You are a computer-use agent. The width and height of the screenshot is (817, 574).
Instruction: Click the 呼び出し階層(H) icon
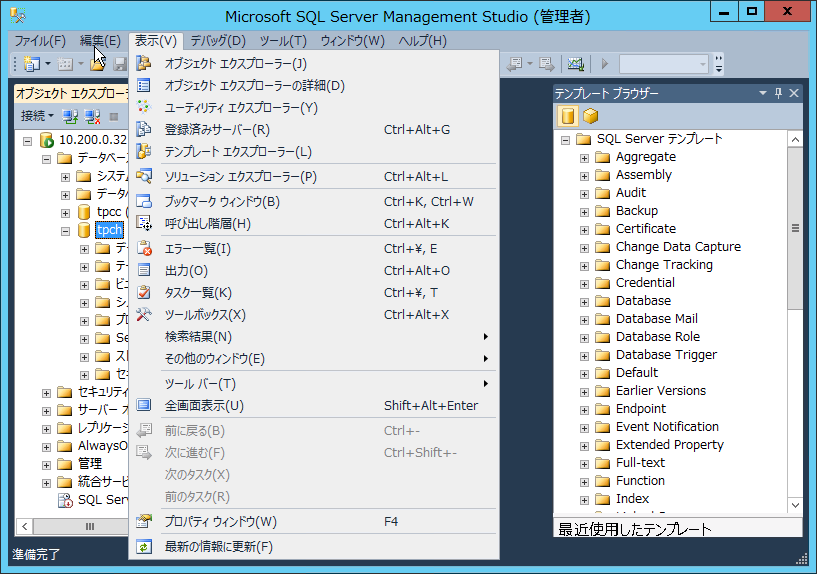pyautogui.click(x=144, y=223)
